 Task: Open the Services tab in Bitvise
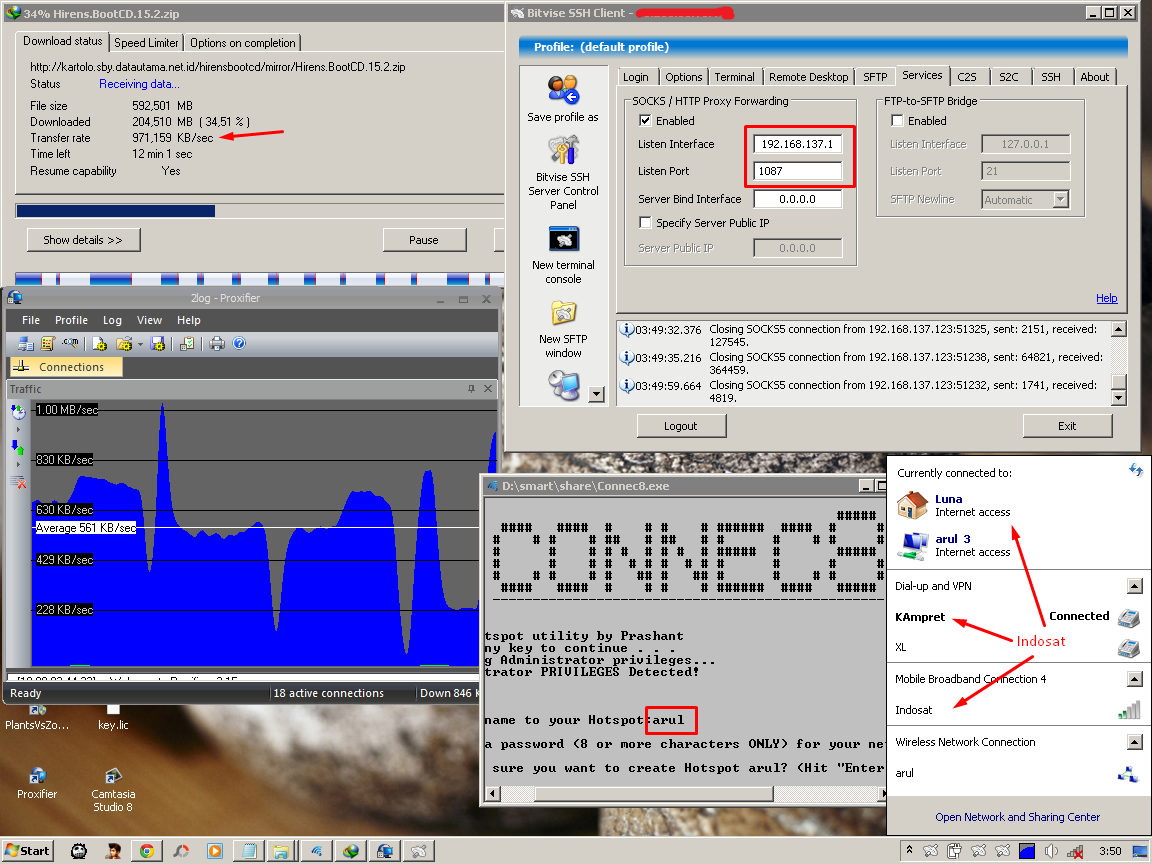[x=922, y=76]
